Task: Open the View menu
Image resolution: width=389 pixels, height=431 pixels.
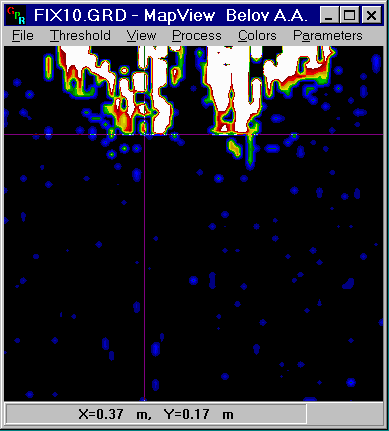Action: click(141, 36)
